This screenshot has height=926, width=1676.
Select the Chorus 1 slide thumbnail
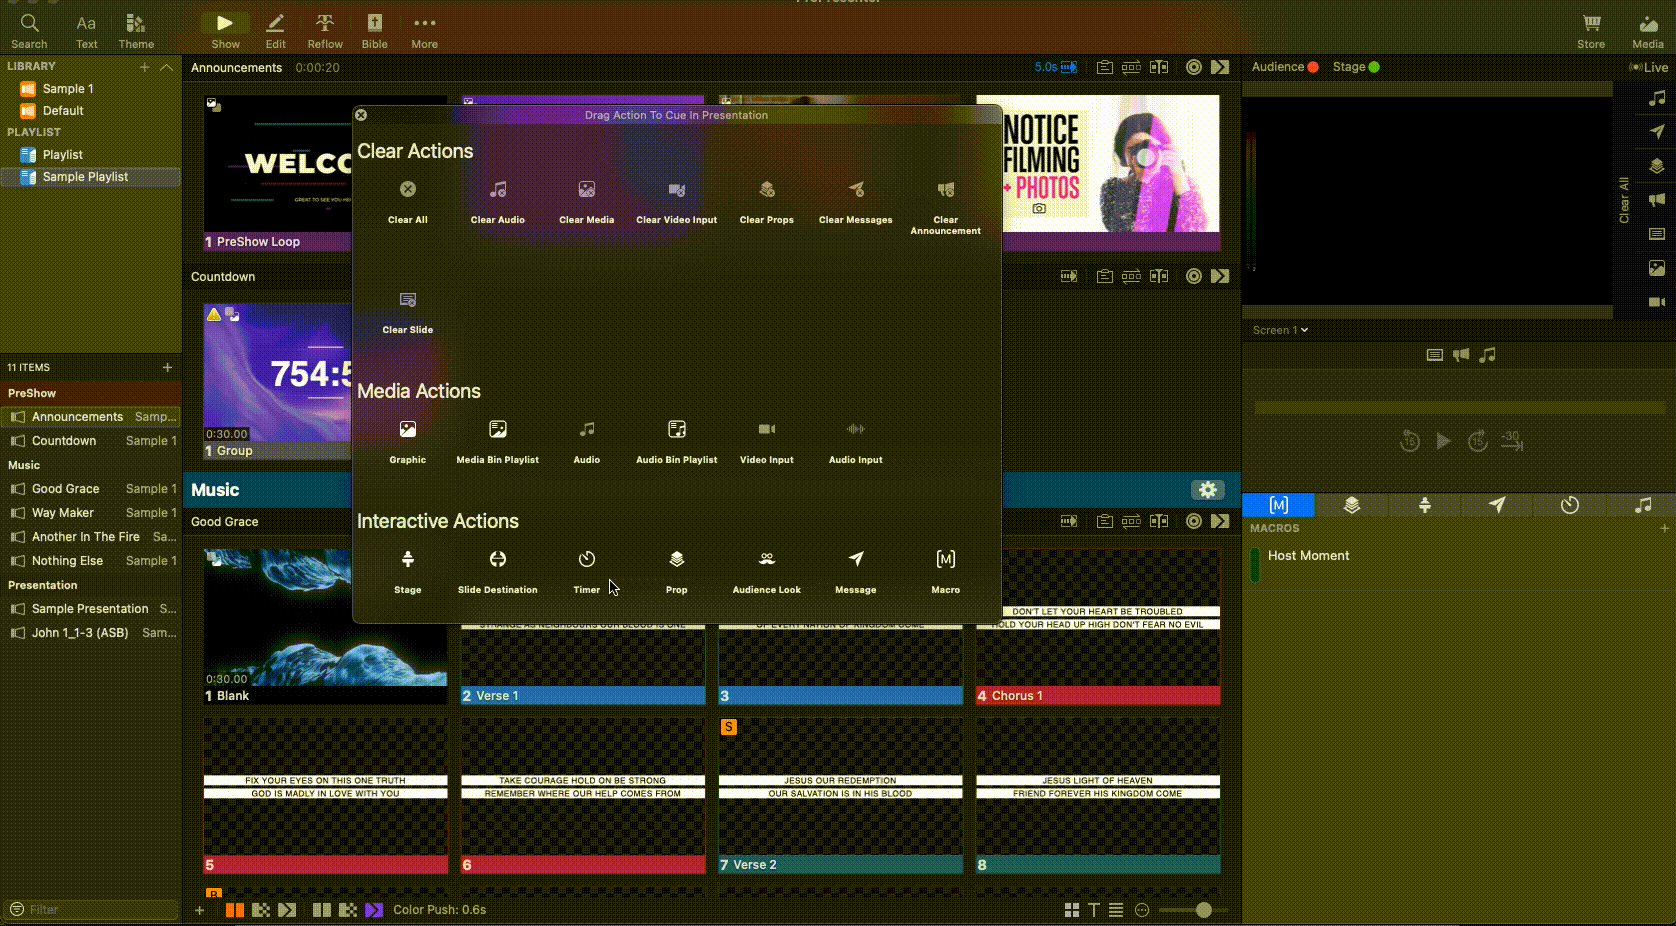tap(1098, 627)
